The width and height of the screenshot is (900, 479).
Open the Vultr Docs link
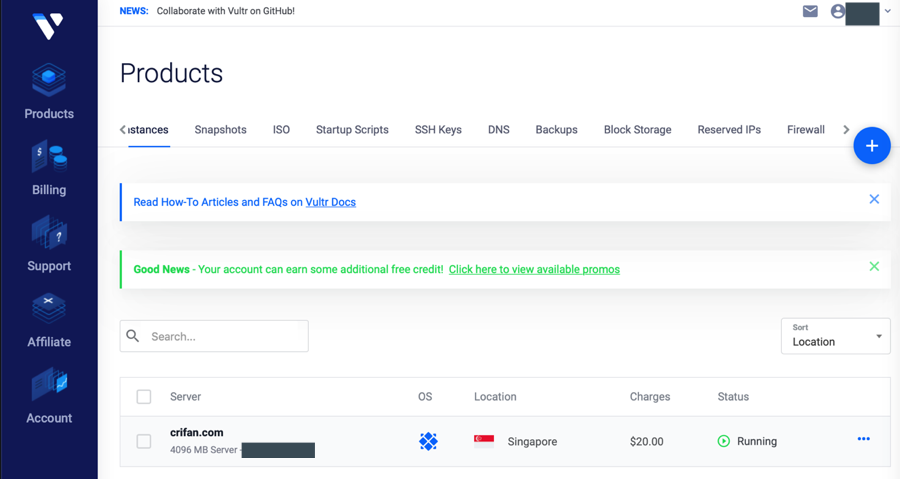[x=330, y=202]
